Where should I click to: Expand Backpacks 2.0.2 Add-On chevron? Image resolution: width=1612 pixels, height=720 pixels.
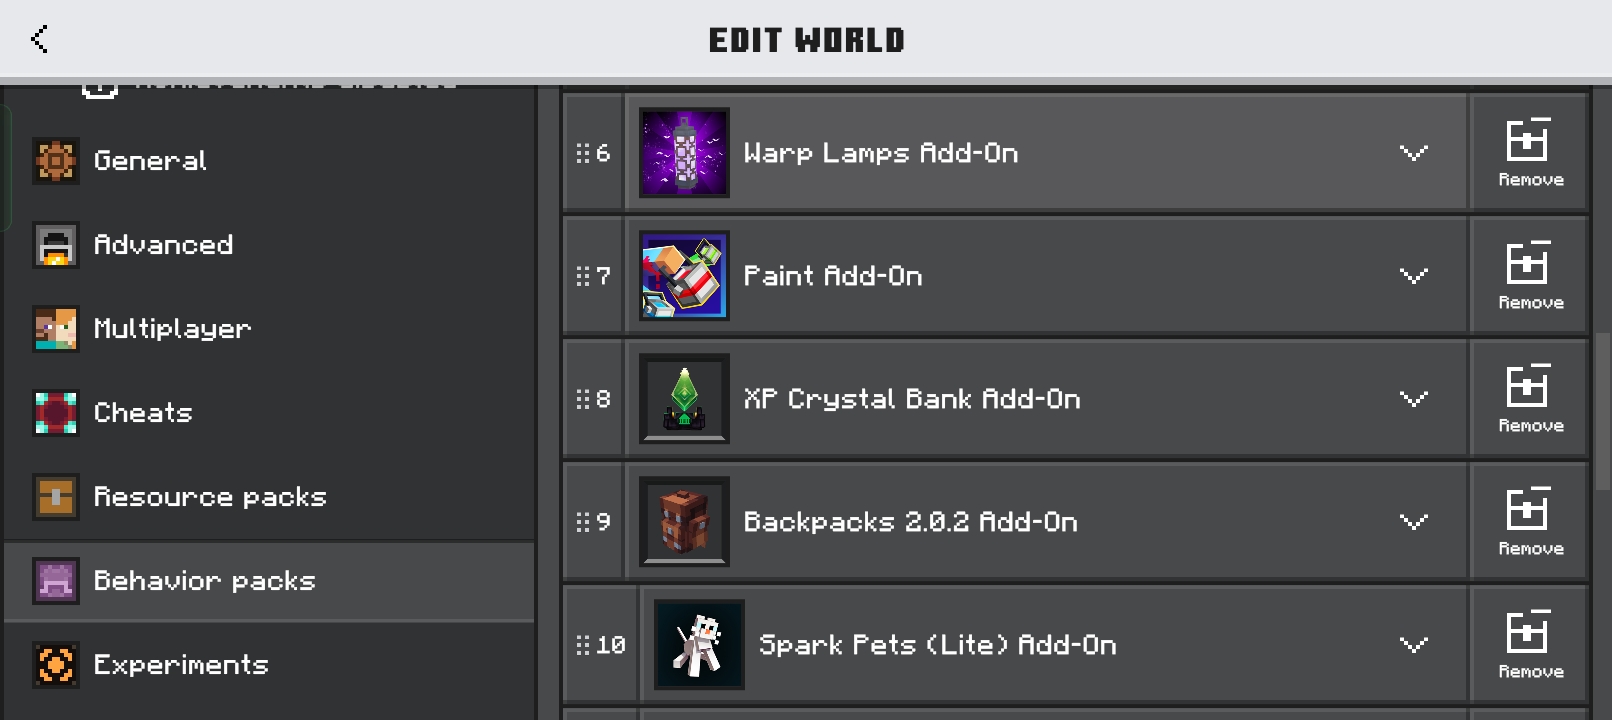click(1413, 522)
